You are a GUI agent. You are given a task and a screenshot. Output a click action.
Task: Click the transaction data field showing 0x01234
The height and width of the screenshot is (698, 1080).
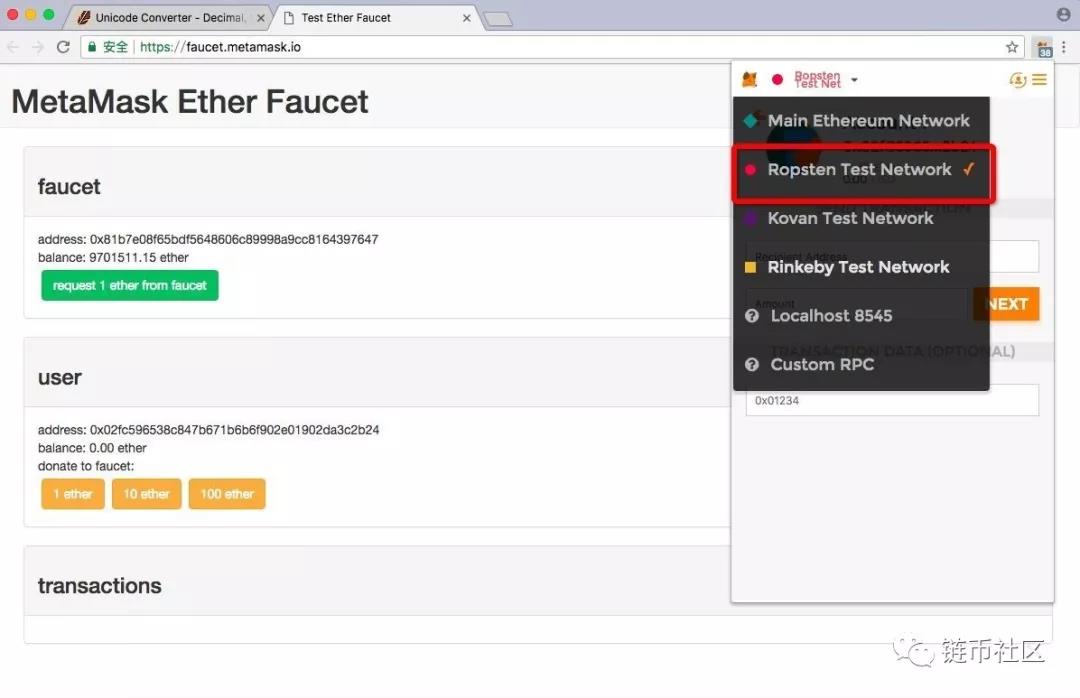[891, 401]
